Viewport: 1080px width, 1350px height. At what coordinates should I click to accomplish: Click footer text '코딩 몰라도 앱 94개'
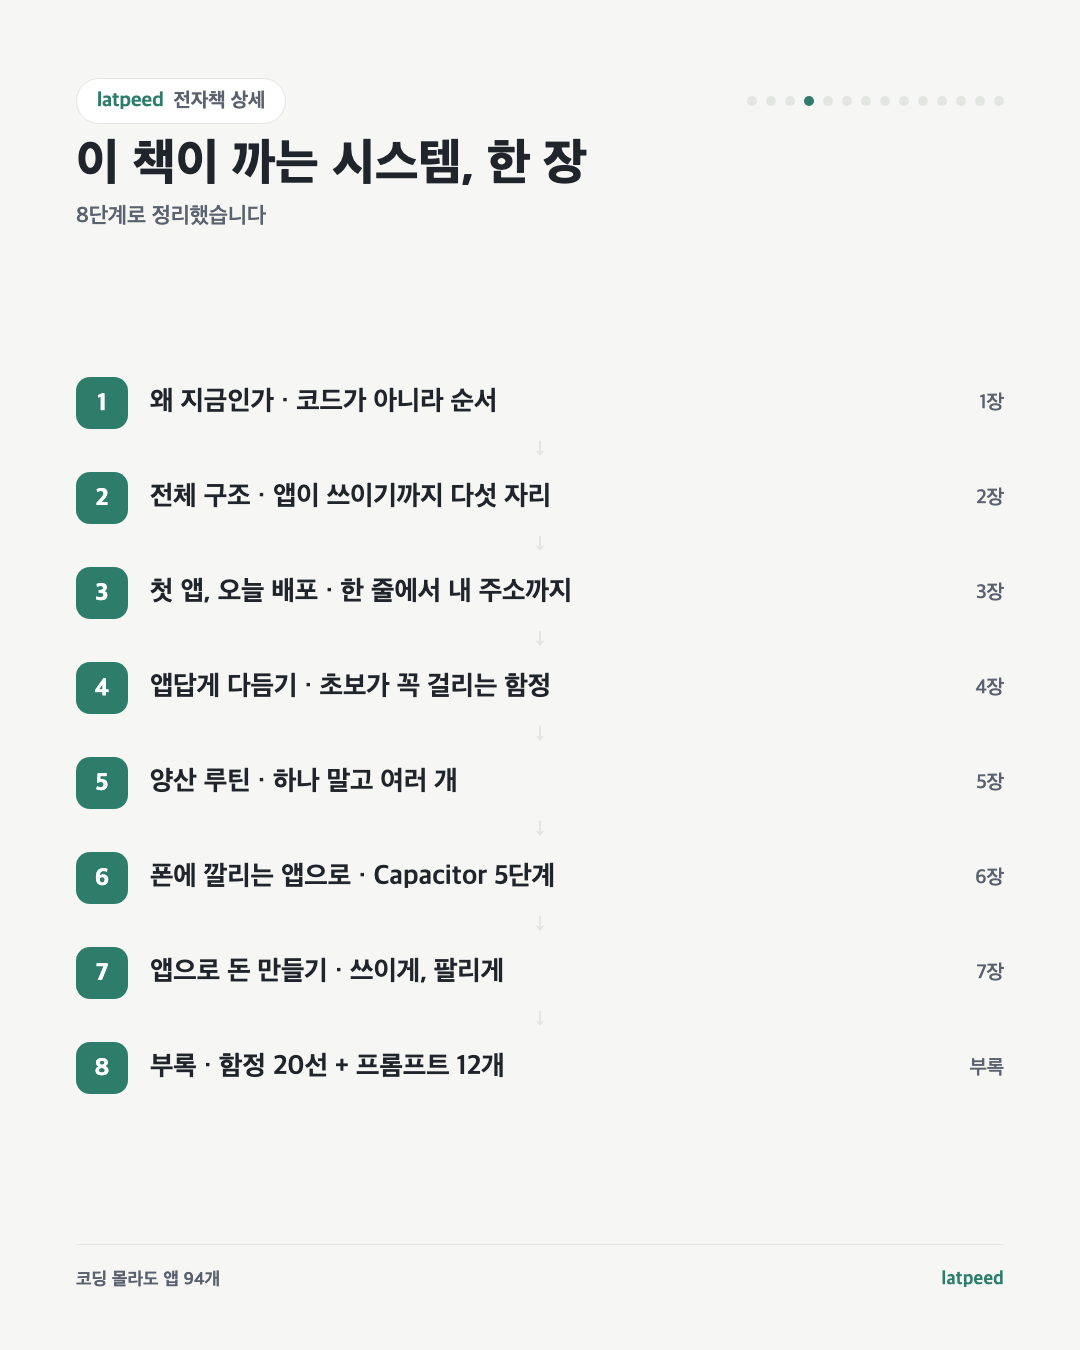tap(148, 1278)
